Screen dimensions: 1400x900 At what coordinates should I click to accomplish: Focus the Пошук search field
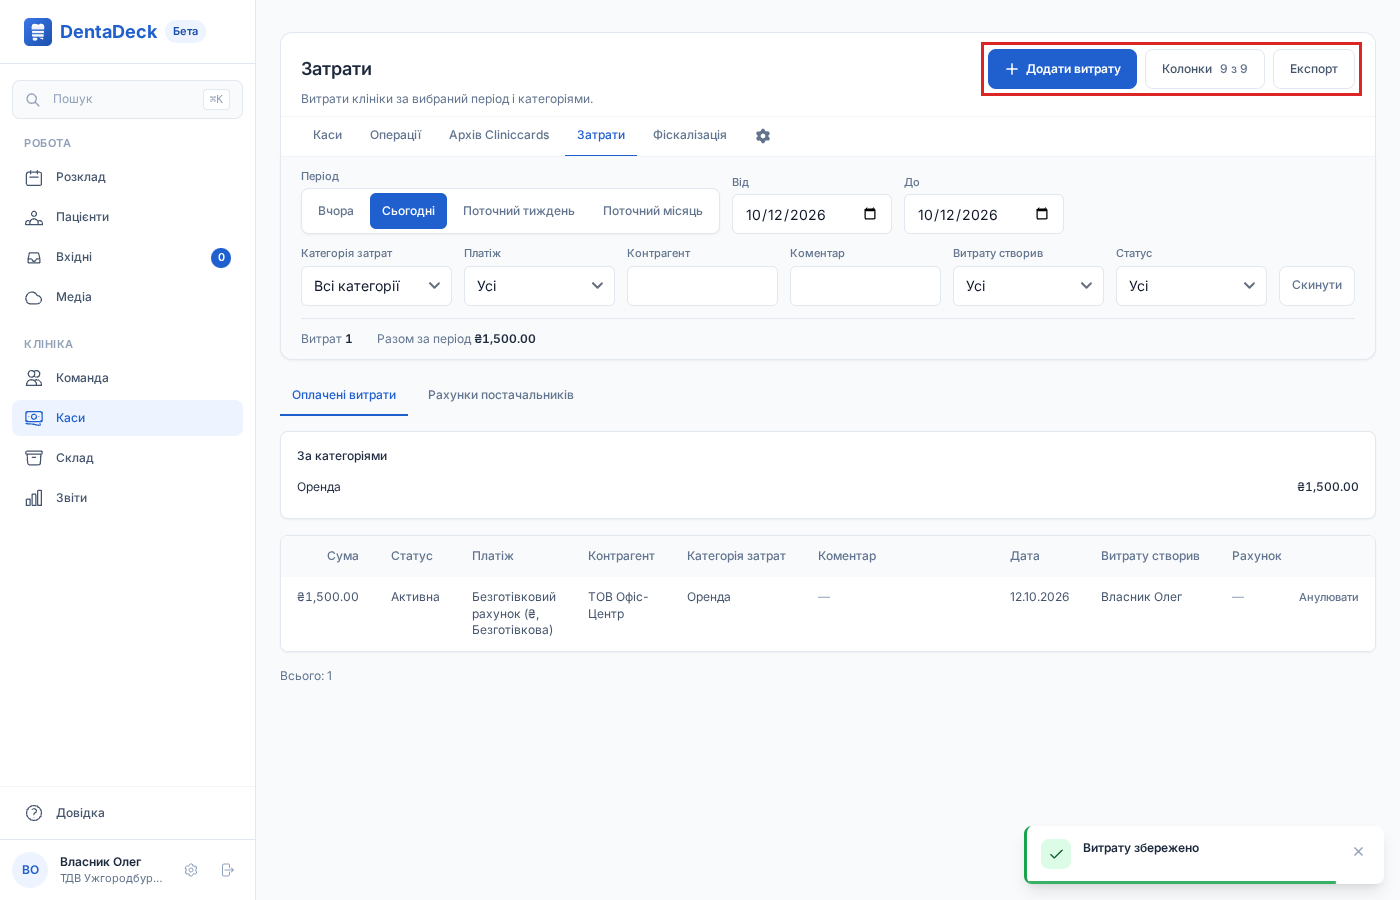[x=127, y=99]
